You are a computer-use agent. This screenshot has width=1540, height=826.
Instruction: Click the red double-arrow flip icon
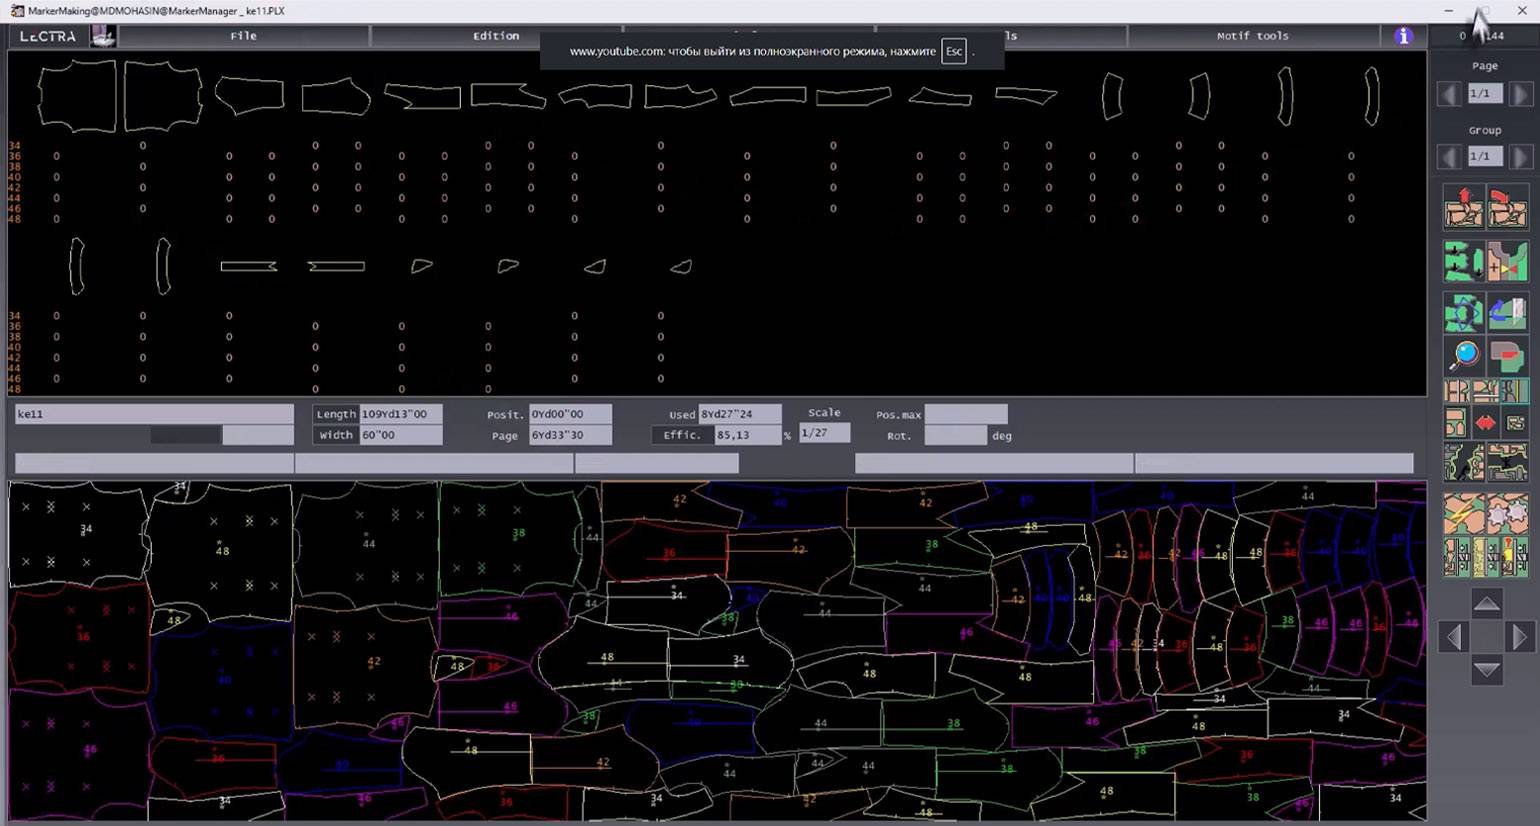tap(1486, 423)
